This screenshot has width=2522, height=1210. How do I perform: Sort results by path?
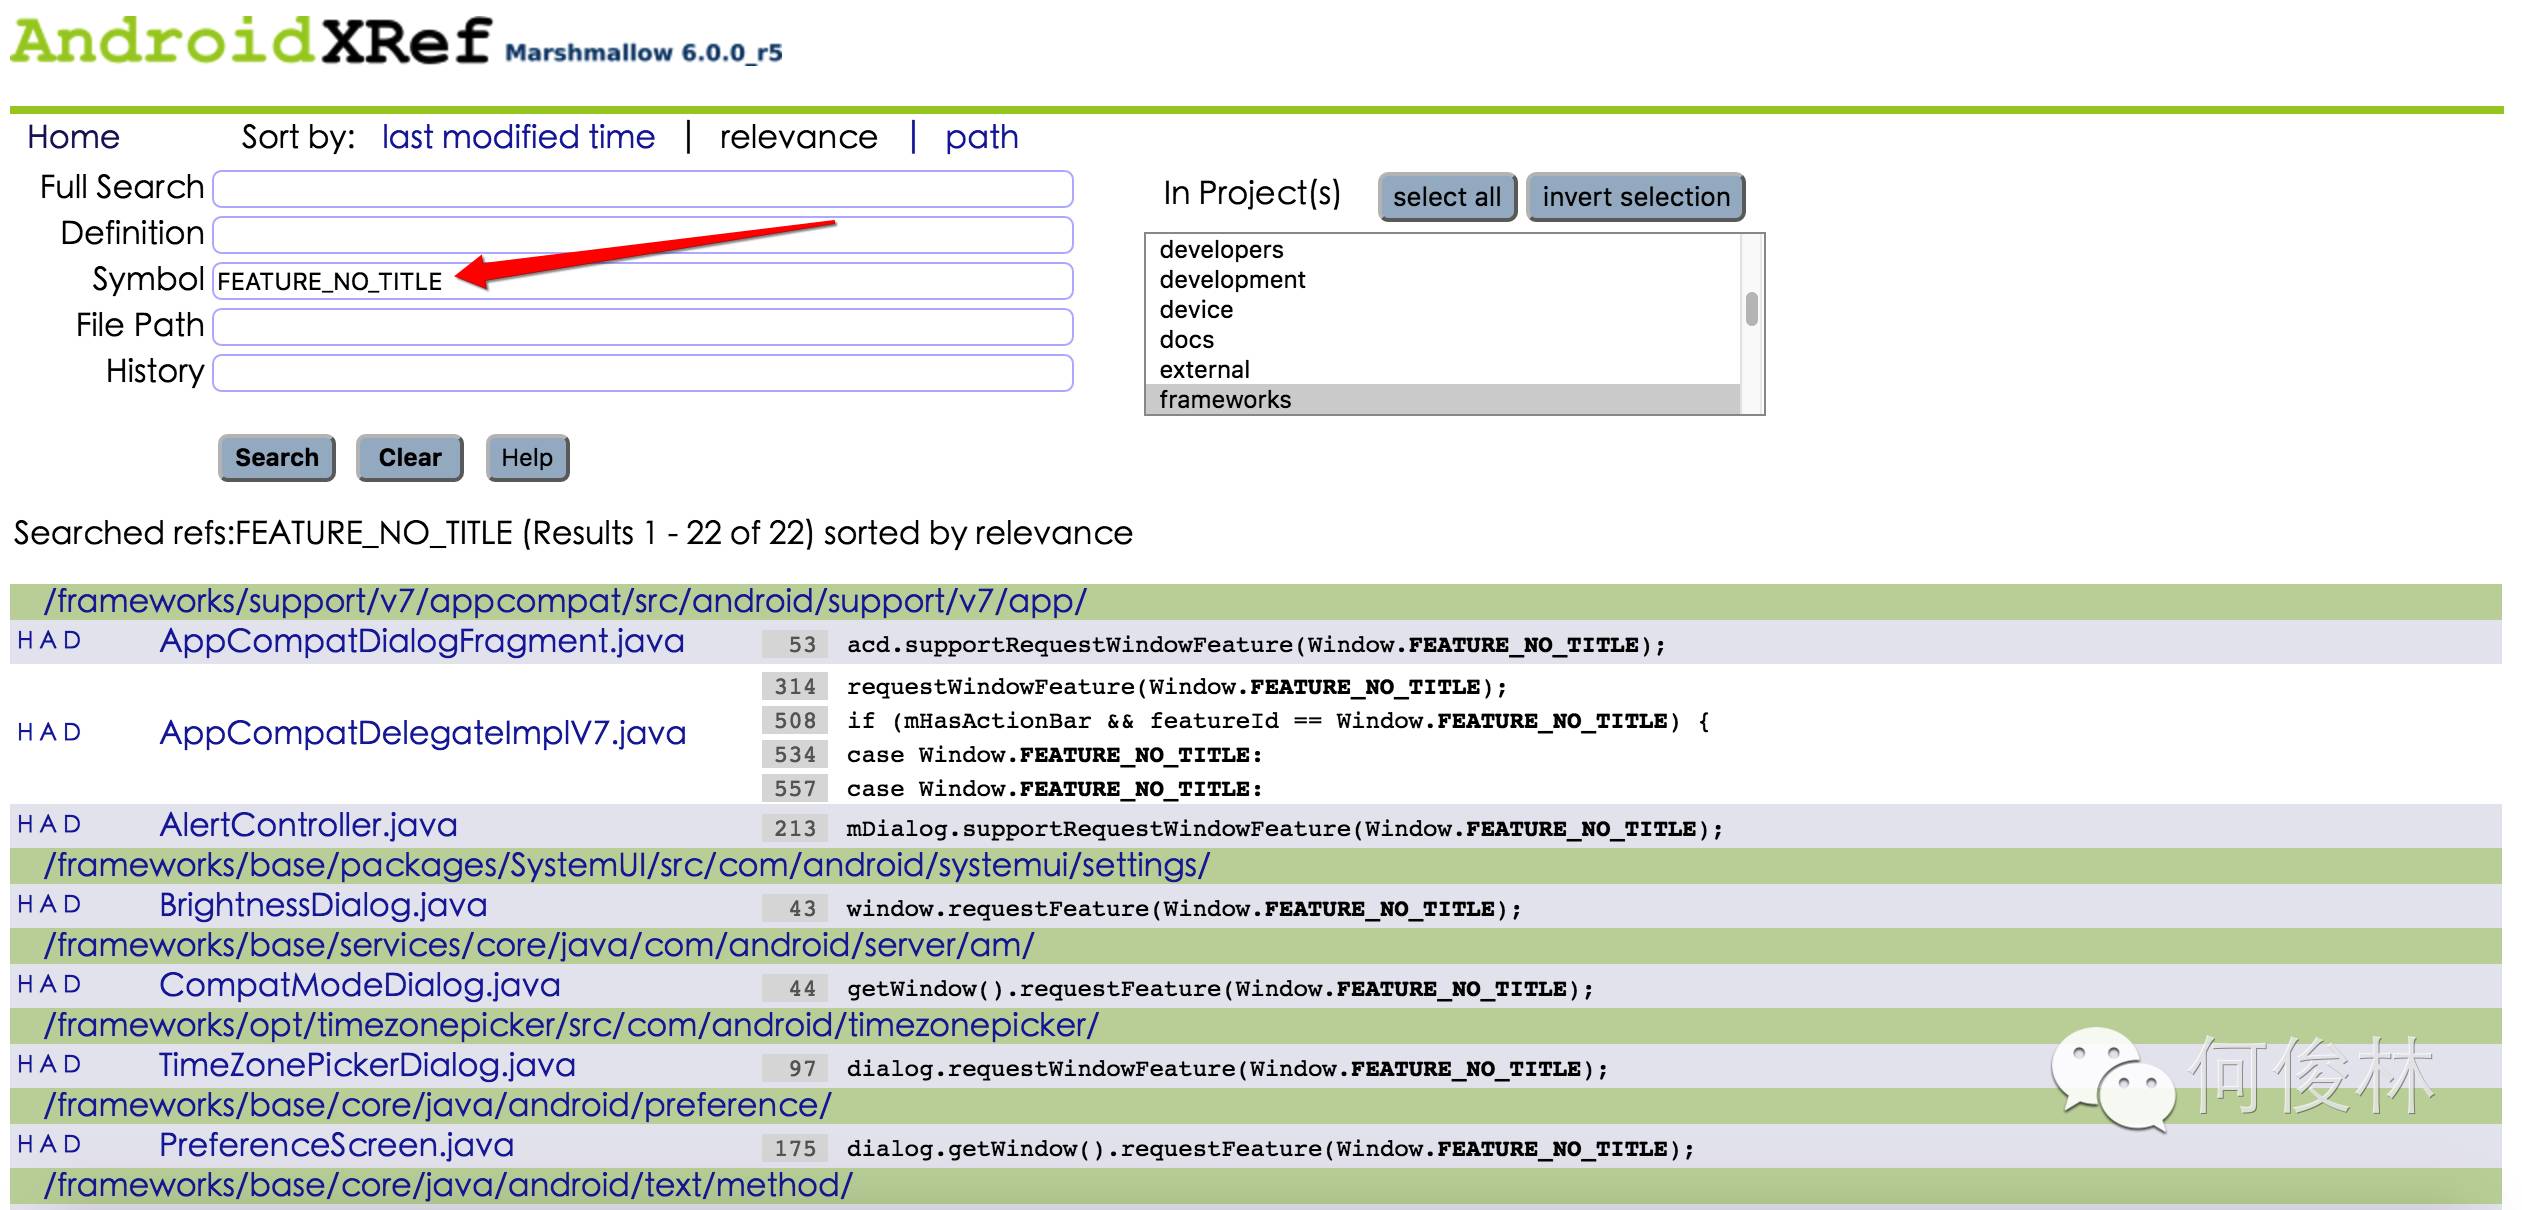point(981,137)
